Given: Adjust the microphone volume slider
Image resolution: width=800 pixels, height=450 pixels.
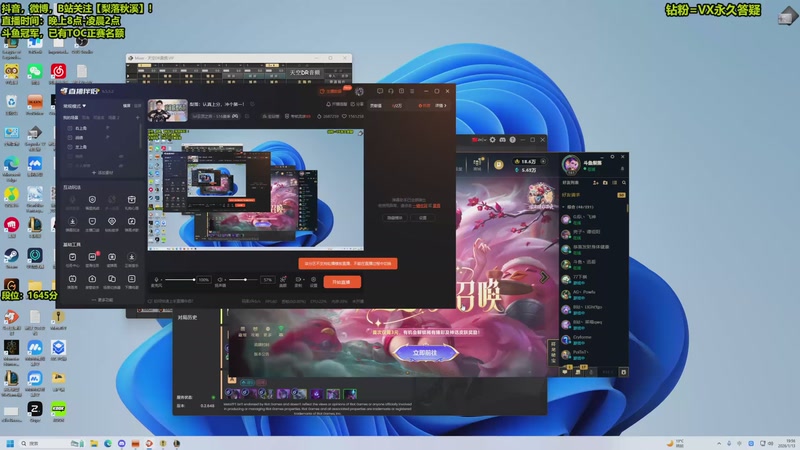Looking at the screenshot, I should pyautogui.click(x=180, y=280).
